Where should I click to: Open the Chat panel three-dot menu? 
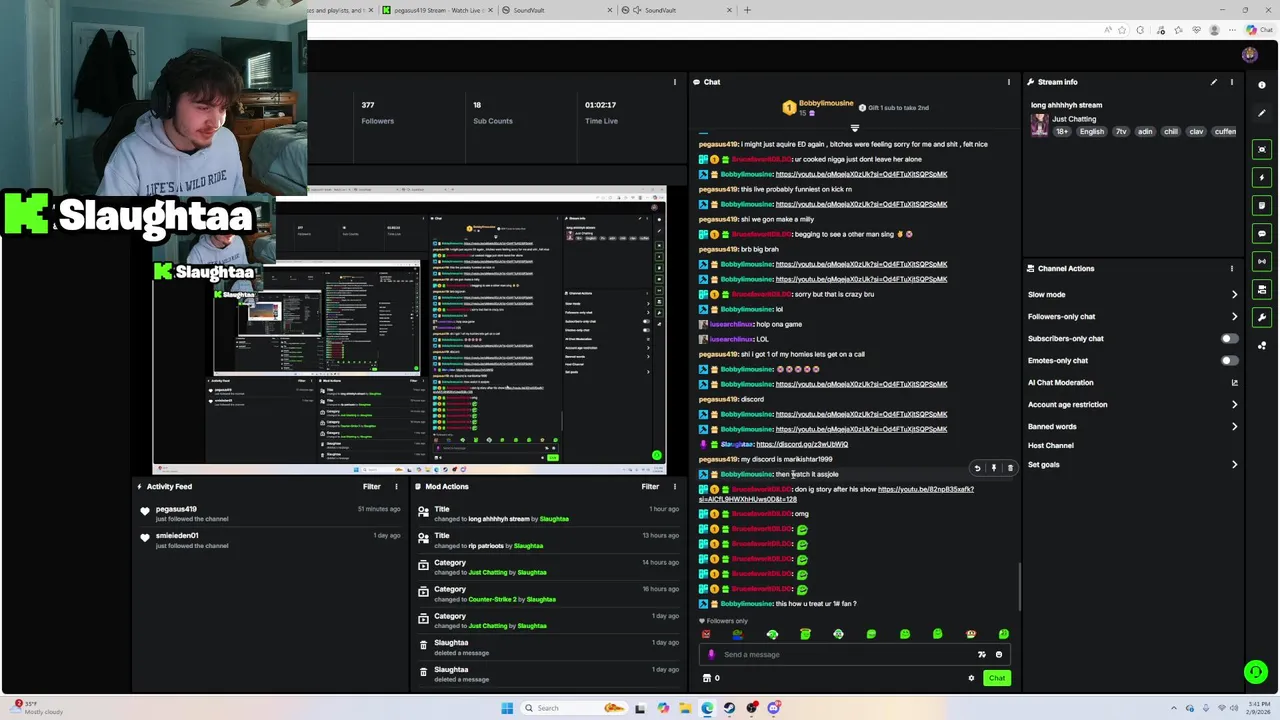click(1008, 82)
